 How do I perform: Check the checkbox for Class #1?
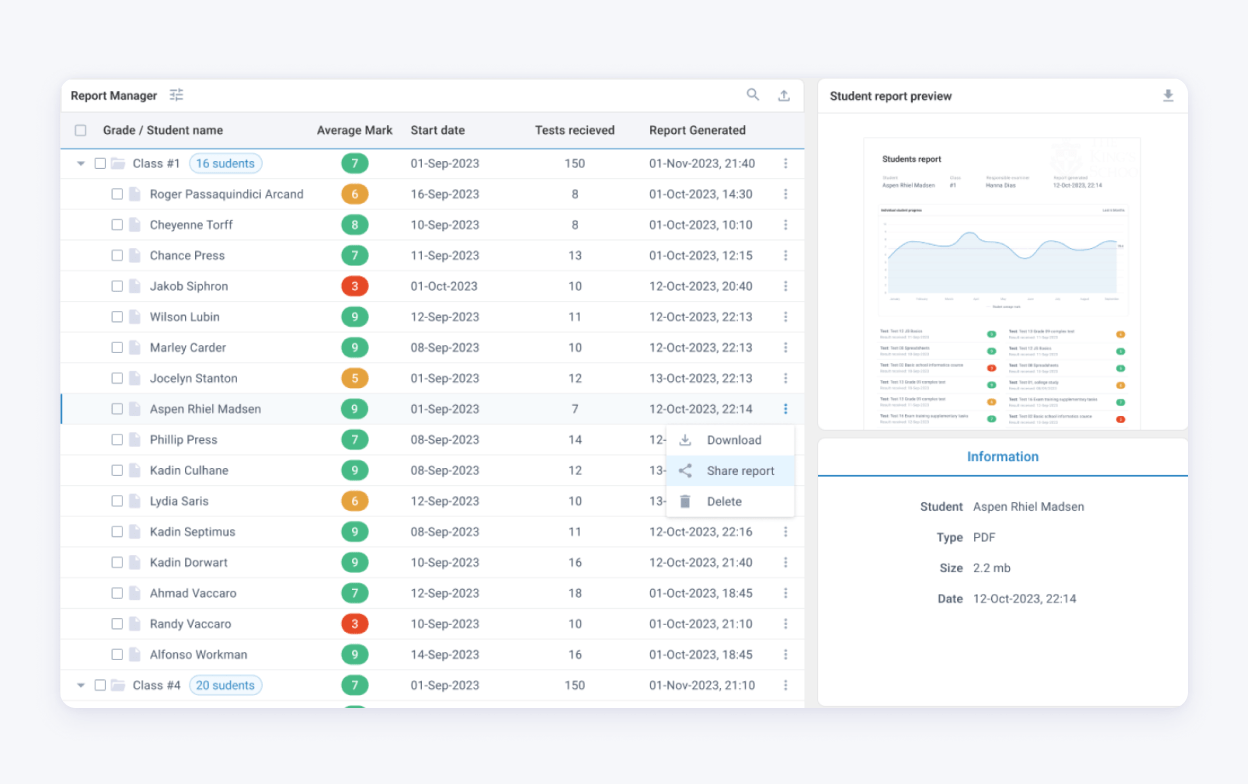pyautogui.click(x=100, y=163)
